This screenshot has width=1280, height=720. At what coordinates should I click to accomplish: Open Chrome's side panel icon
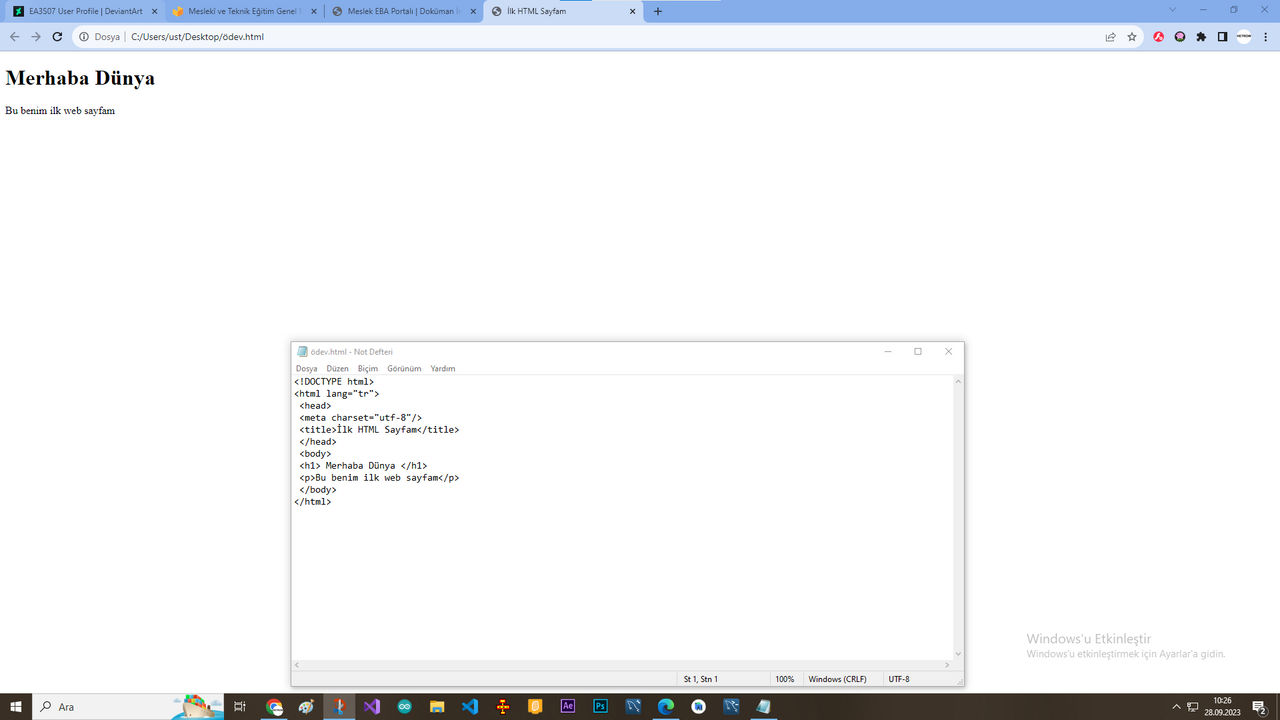[x=1222, y=36]
